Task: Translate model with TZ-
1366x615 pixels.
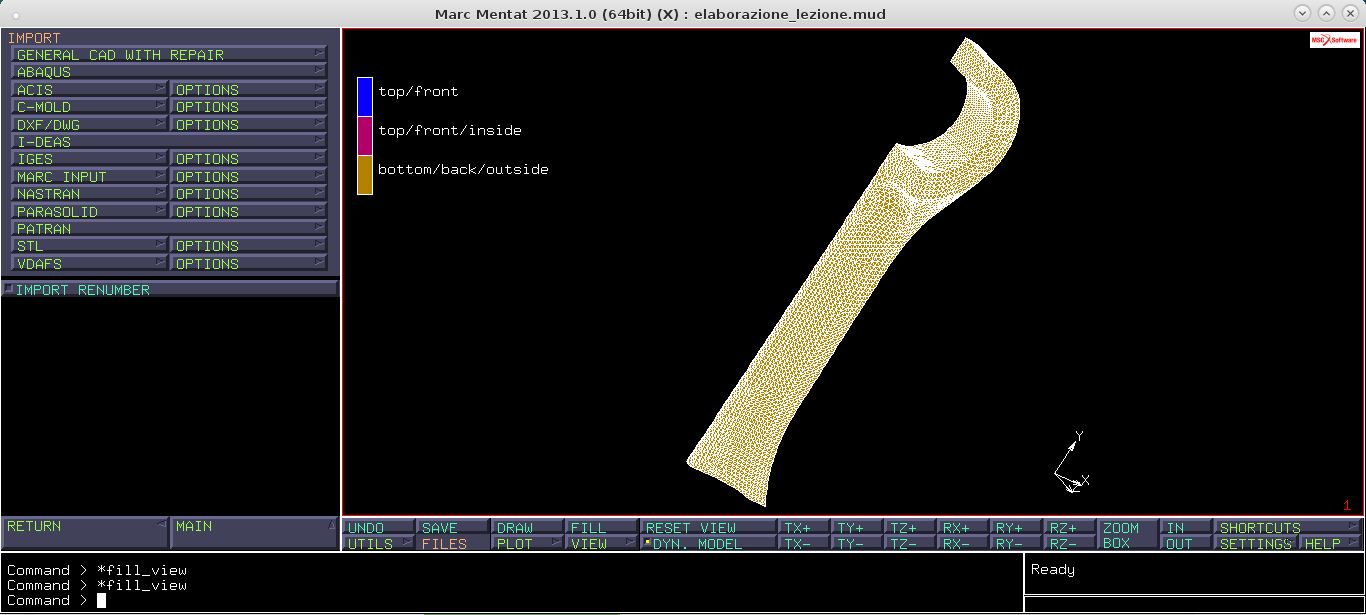Action: 911,544
